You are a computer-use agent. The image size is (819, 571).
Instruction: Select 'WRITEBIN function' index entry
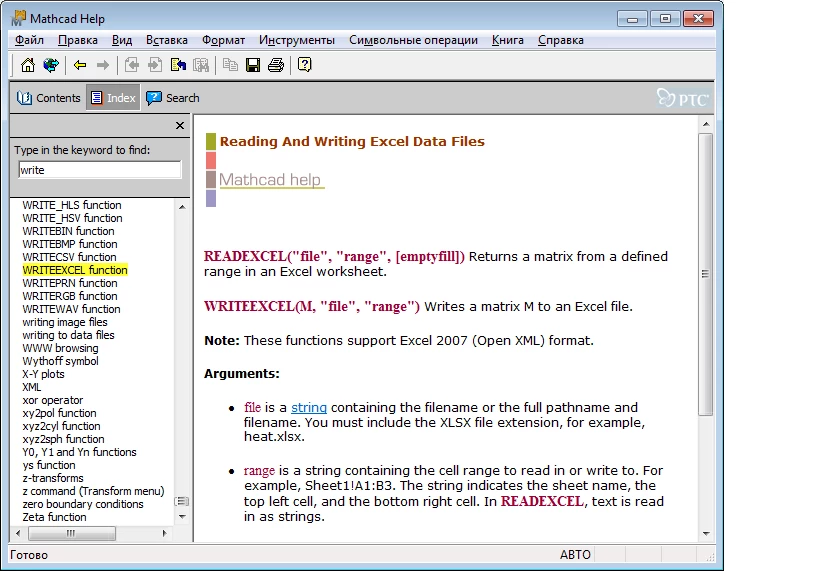(68, 231)
